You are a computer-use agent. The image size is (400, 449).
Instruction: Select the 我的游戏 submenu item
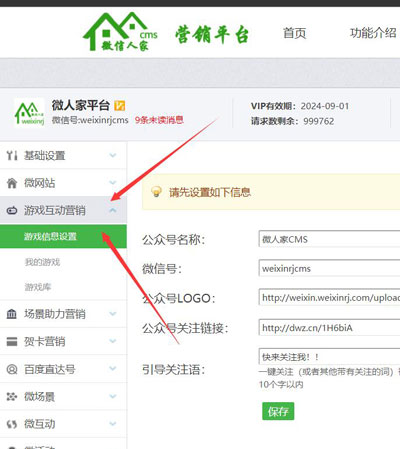click(42, 262)
